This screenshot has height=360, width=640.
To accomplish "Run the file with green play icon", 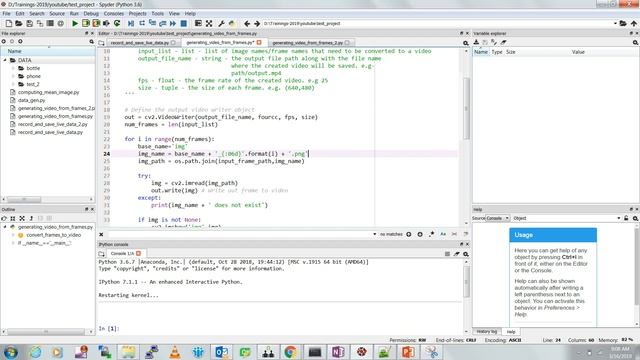I will (x=75, y=24).
